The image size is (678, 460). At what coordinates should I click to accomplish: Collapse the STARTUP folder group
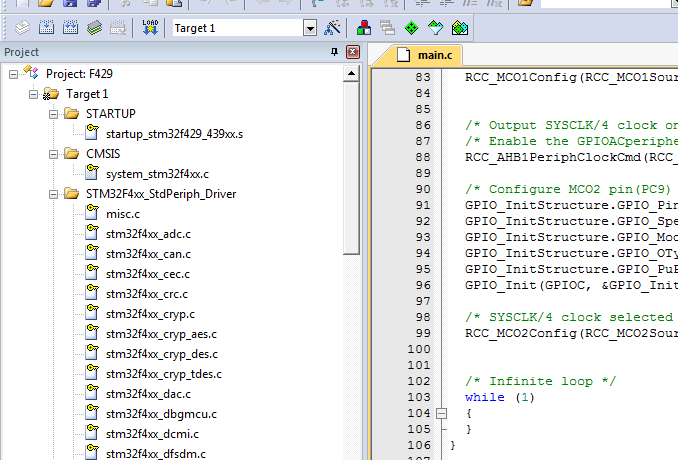tap(53, 114)
